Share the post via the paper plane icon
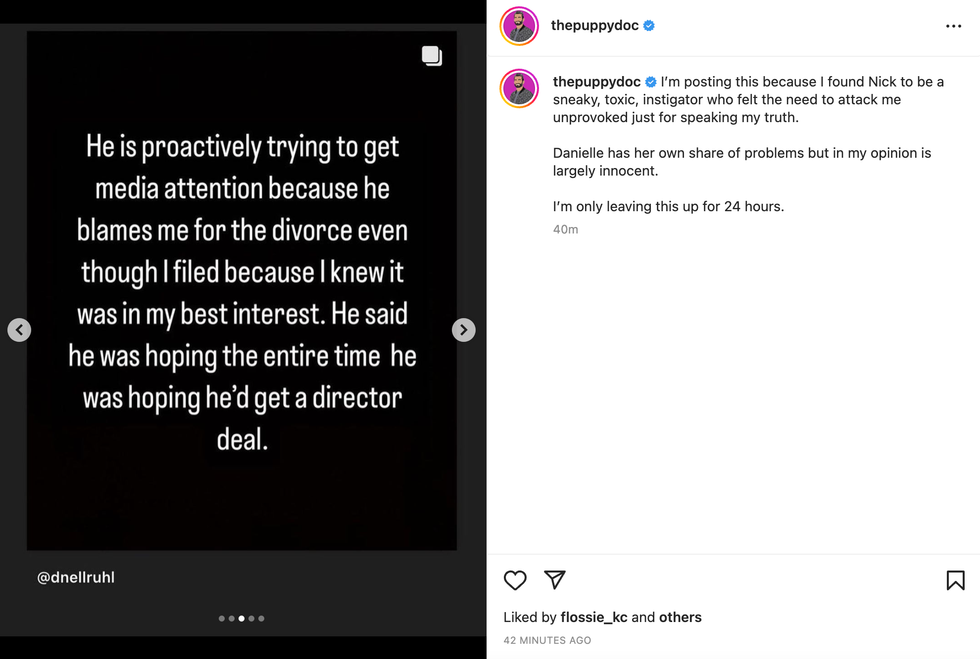Screen dimensions: 980x659 click(x=555, y=580)
